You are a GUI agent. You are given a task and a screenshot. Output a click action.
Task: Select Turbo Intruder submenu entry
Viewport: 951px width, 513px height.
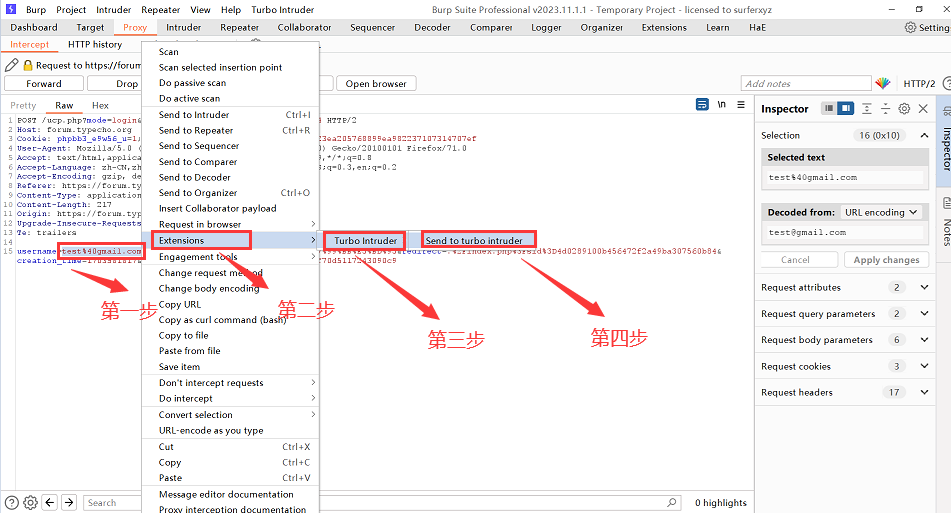pos(365,240)
